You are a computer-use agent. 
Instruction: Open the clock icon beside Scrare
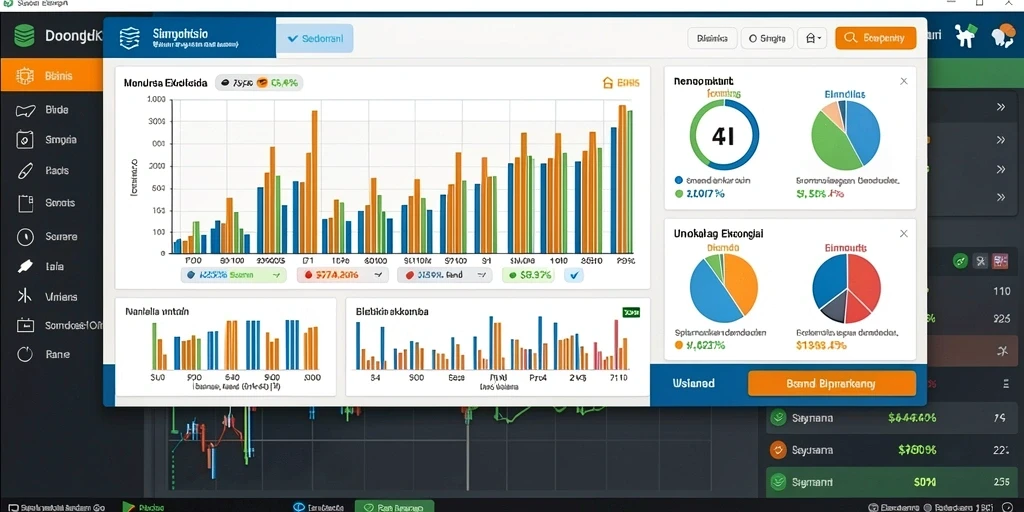25,236
